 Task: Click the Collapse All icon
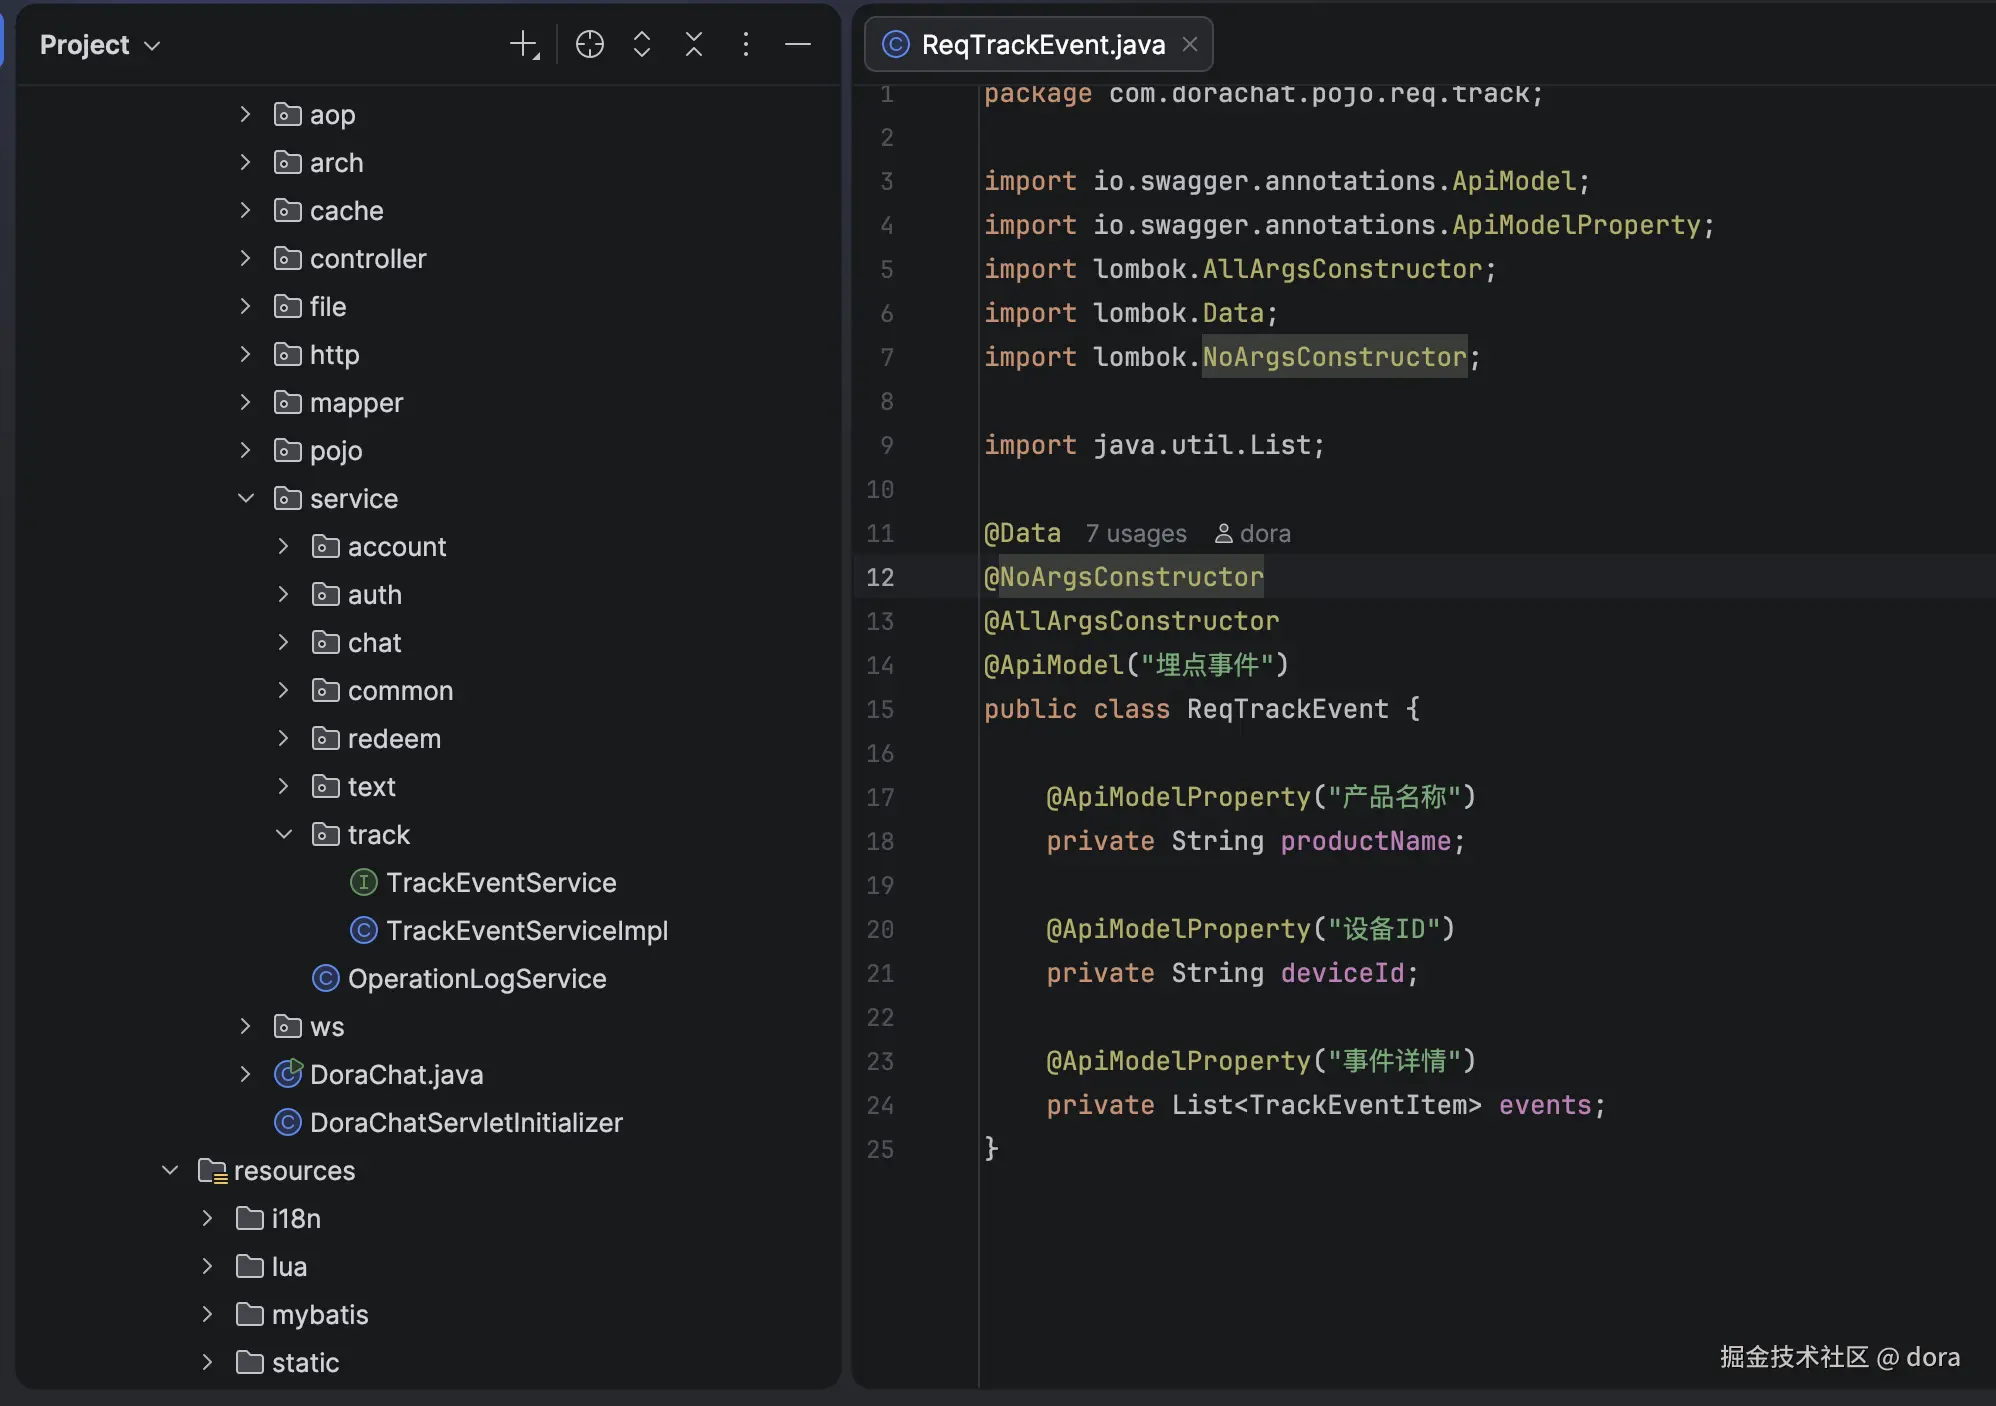(x=694, y=45)
